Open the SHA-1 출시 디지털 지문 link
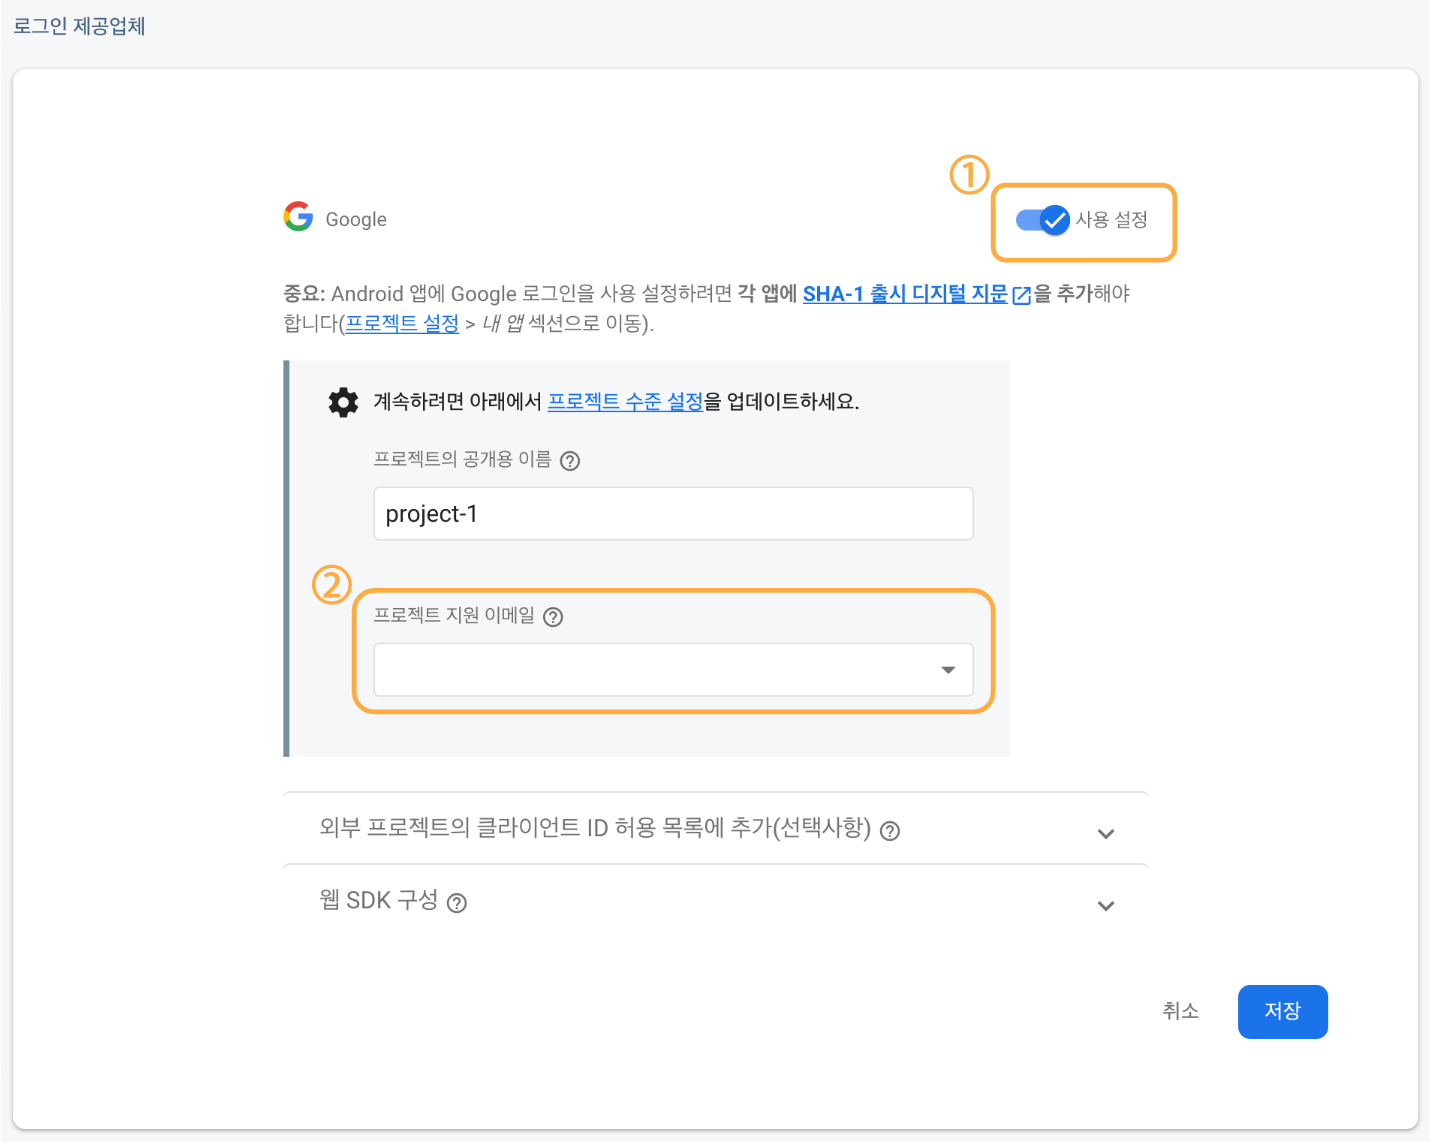 904,294
